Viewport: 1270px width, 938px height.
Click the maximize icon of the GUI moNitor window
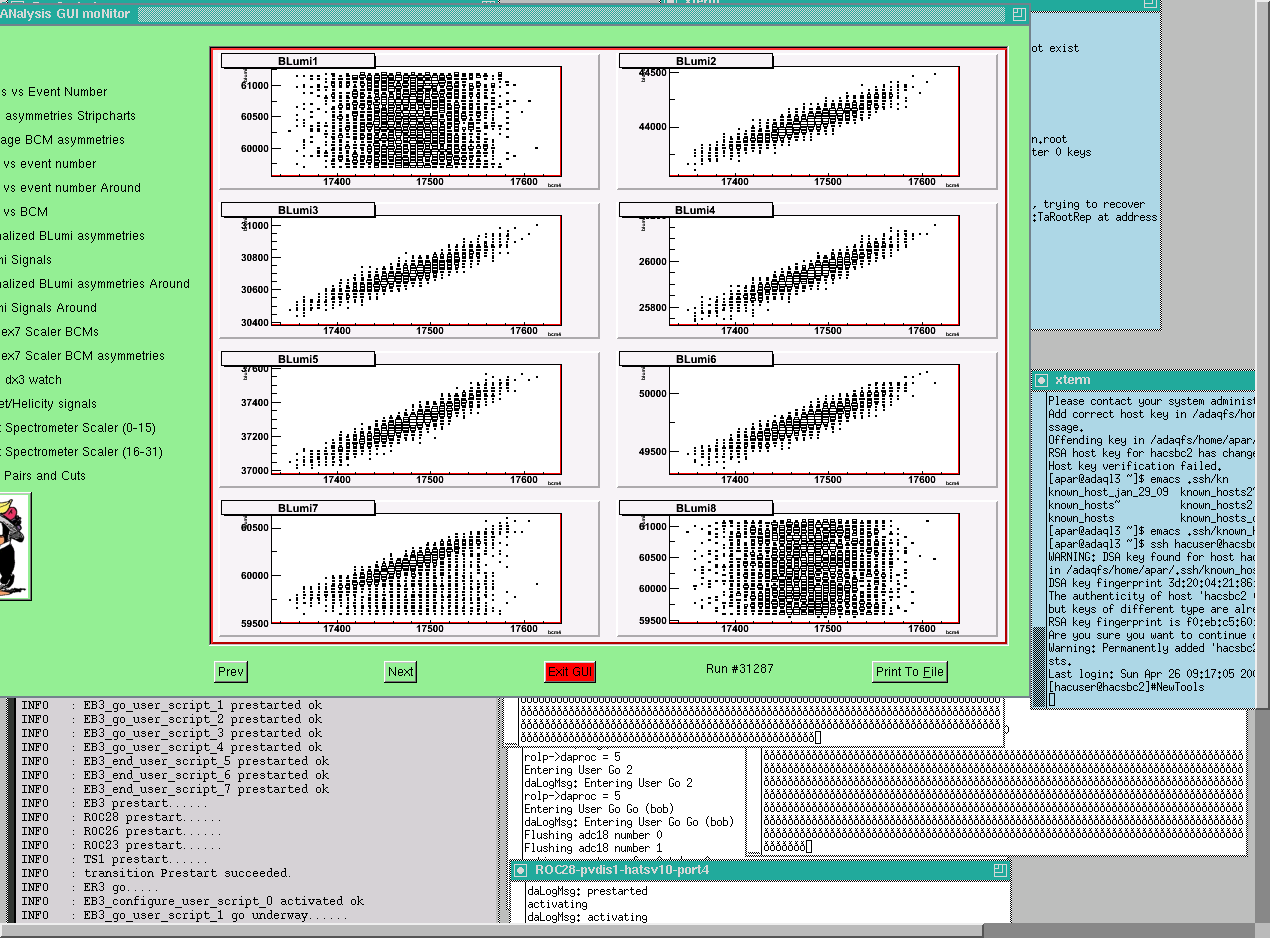1019,14
